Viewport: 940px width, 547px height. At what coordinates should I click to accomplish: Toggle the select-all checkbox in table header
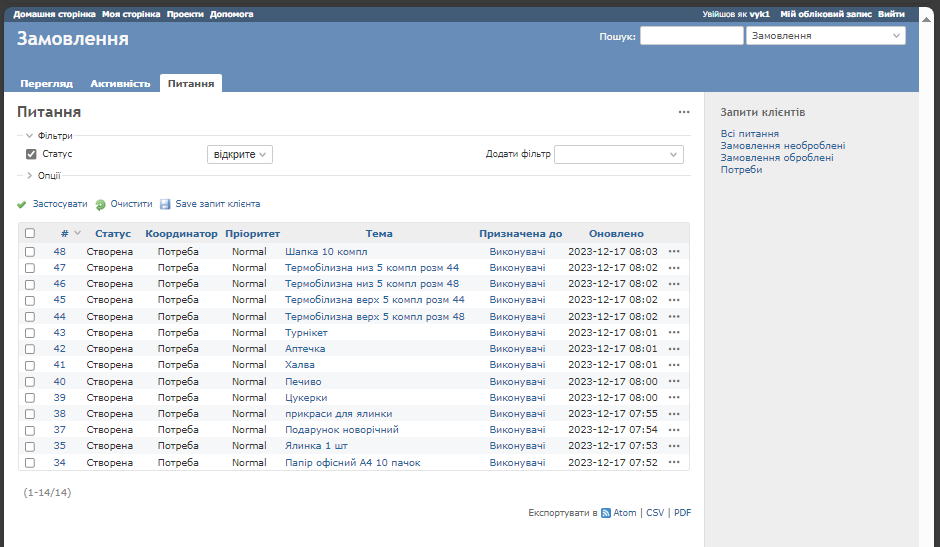tap(30, 233)
